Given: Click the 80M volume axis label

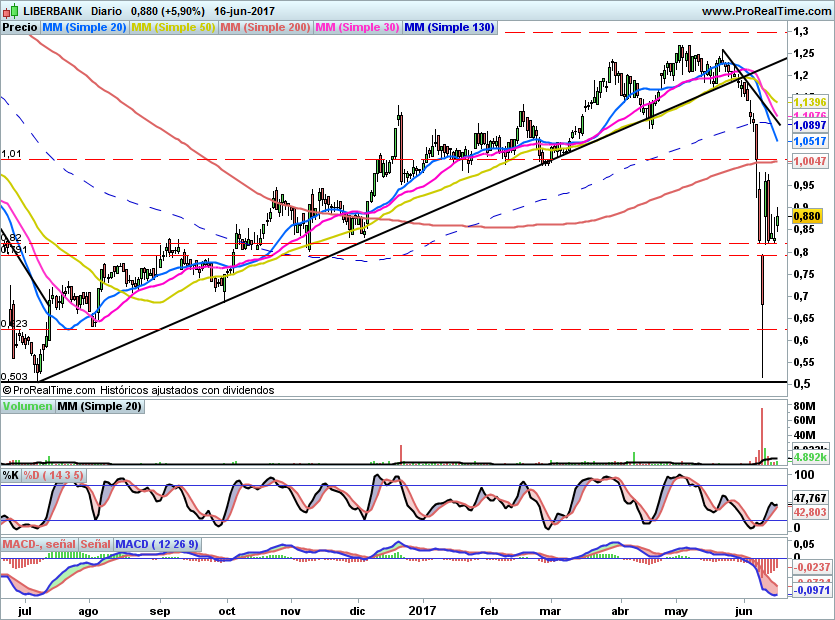Looking at the screenshot, I should [804, 406].
